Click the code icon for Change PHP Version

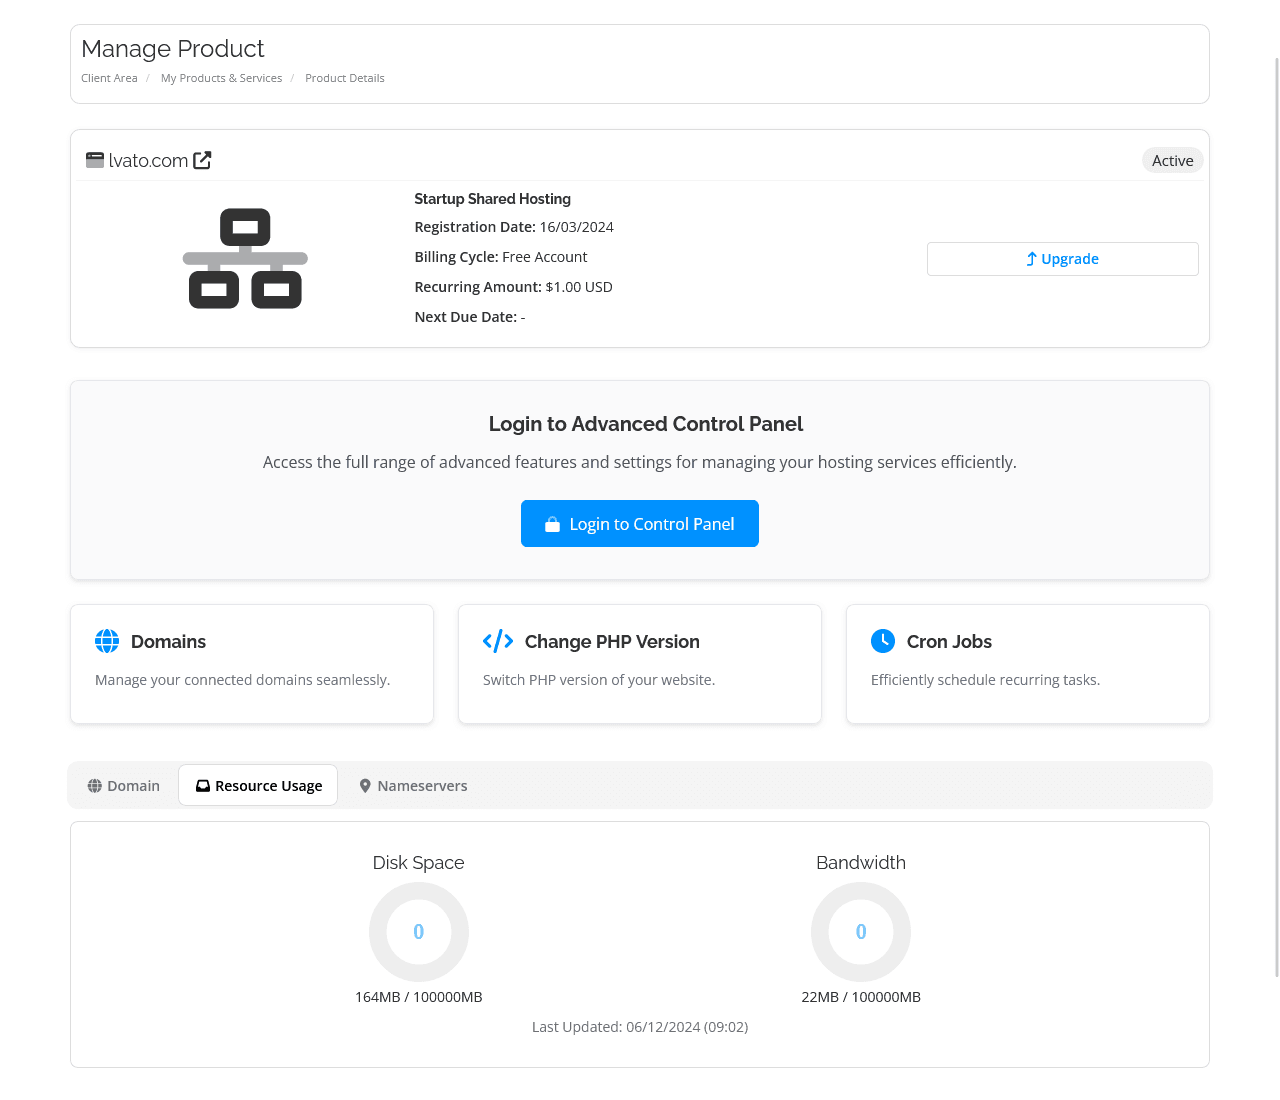coord(497,641)
